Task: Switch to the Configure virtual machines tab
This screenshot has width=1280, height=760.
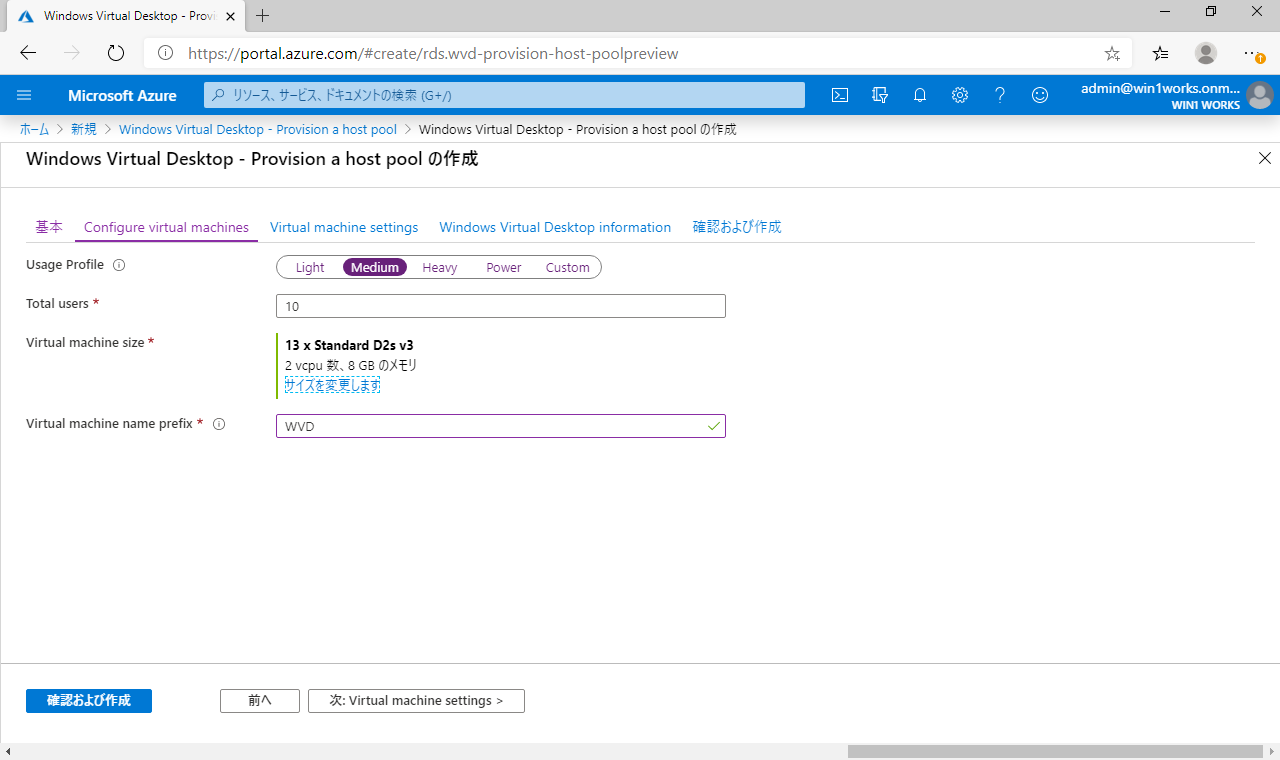Action: [166, 227]
